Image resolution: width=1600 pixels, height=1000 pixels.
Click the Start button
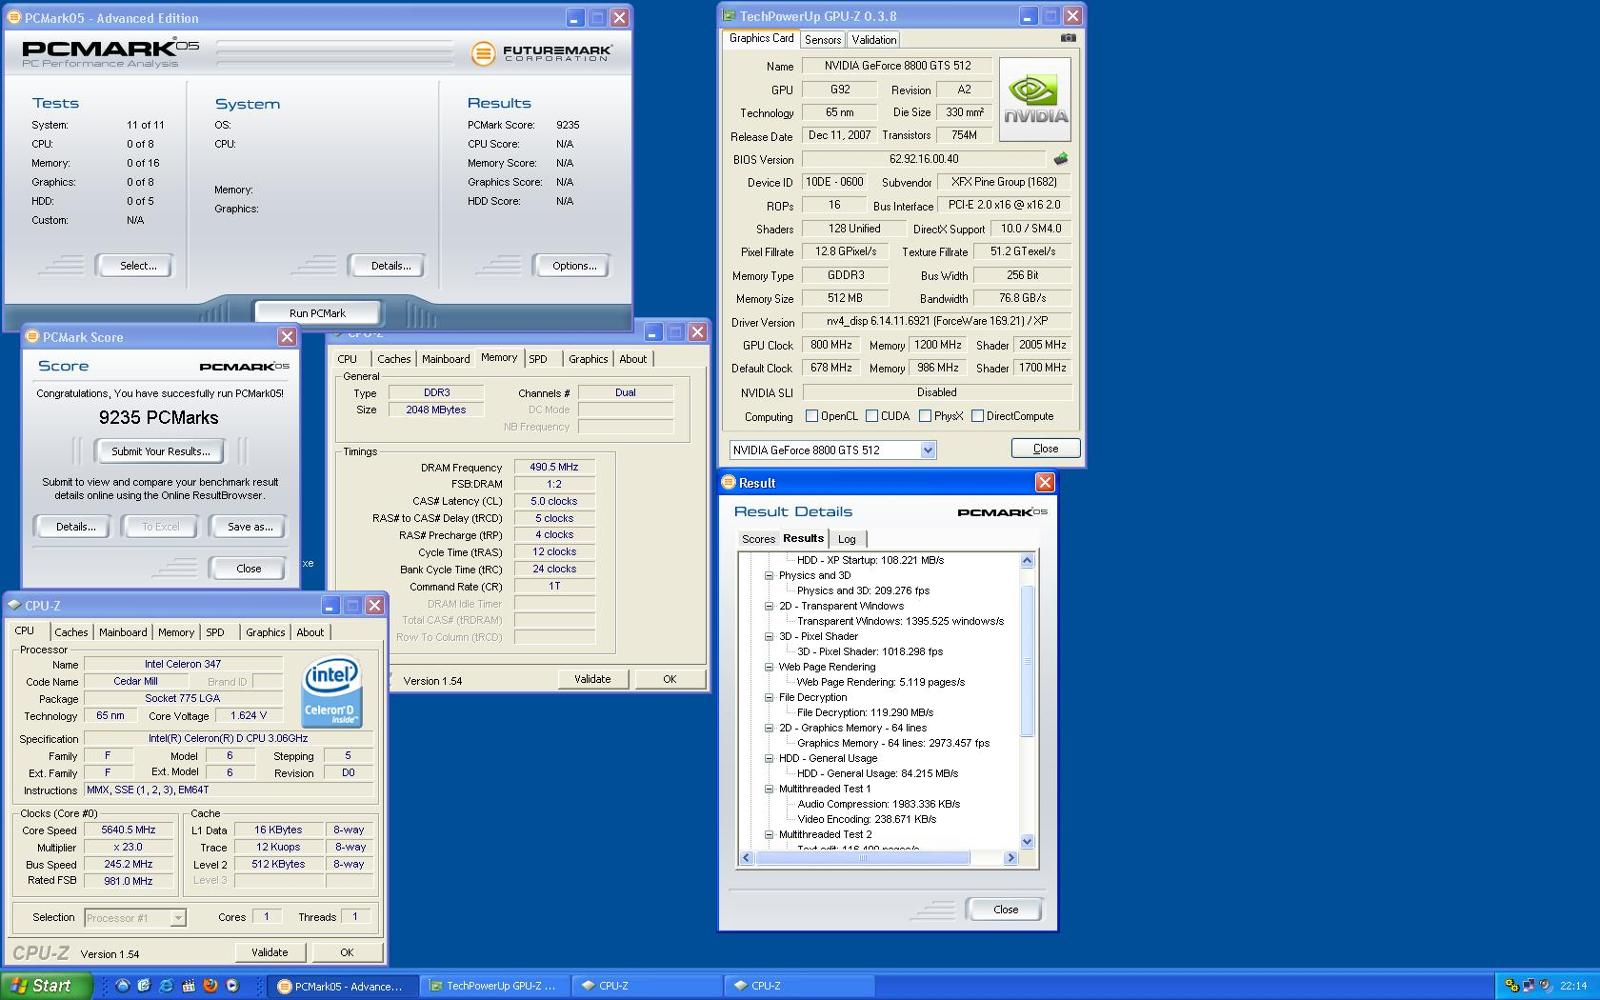46,985
